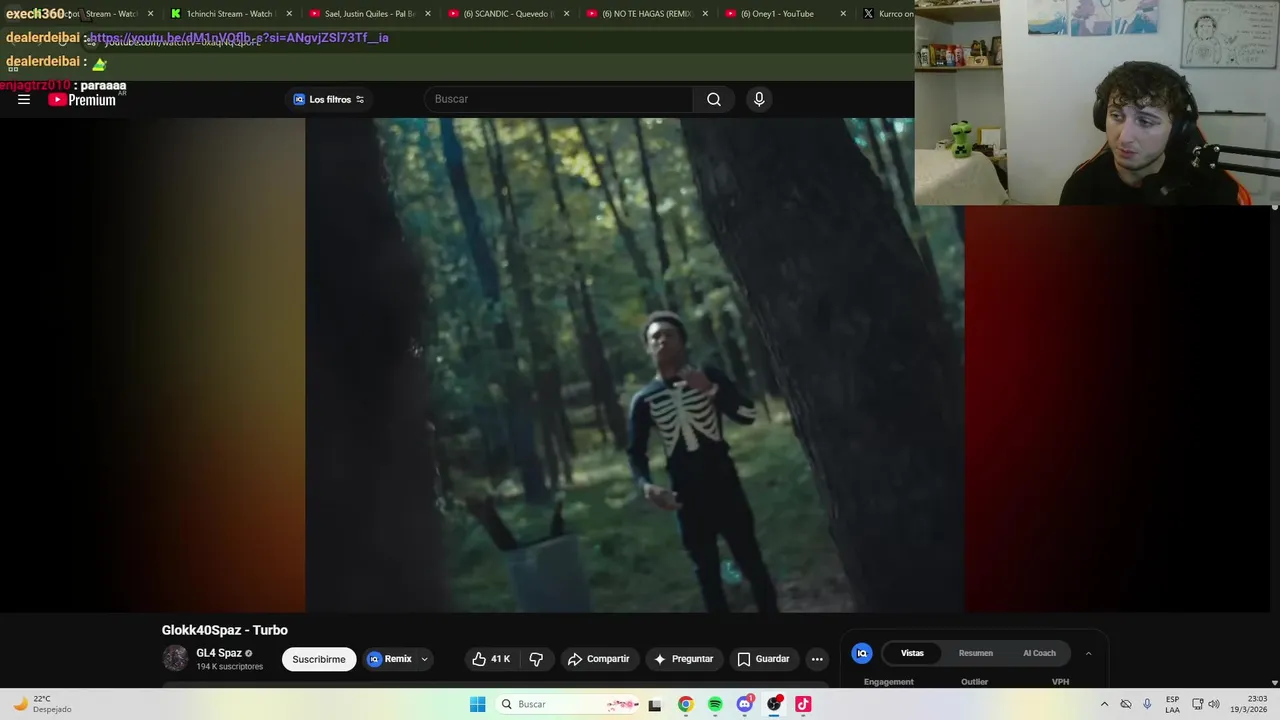Switch to the Kurrco on X tab

pyautogui.click(x=888, y=14)
